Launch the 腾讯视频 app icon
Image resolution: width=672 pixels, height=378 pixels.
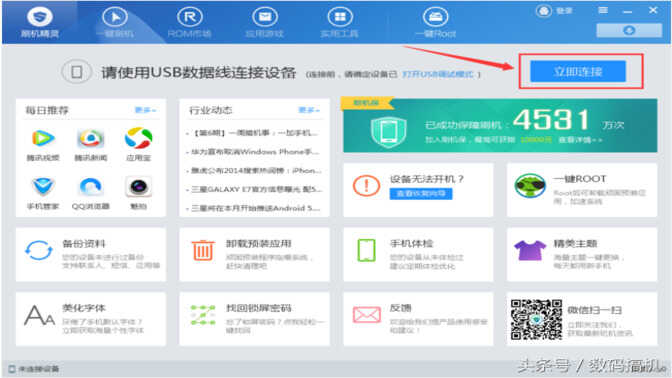[x=43, y=138]
